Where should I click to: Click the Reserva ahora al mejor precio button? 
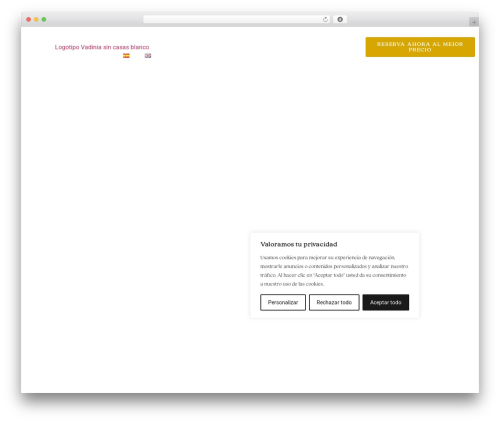[x=420, y=47]
